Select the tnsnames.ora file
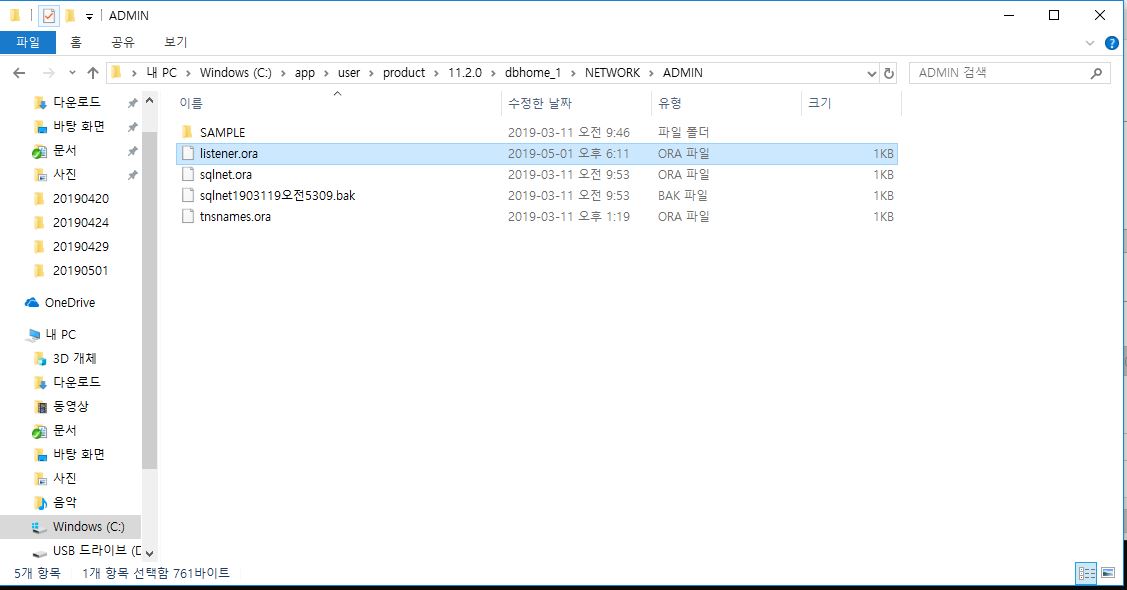This screenshot has width=1127, height=590. coord(234,216)
